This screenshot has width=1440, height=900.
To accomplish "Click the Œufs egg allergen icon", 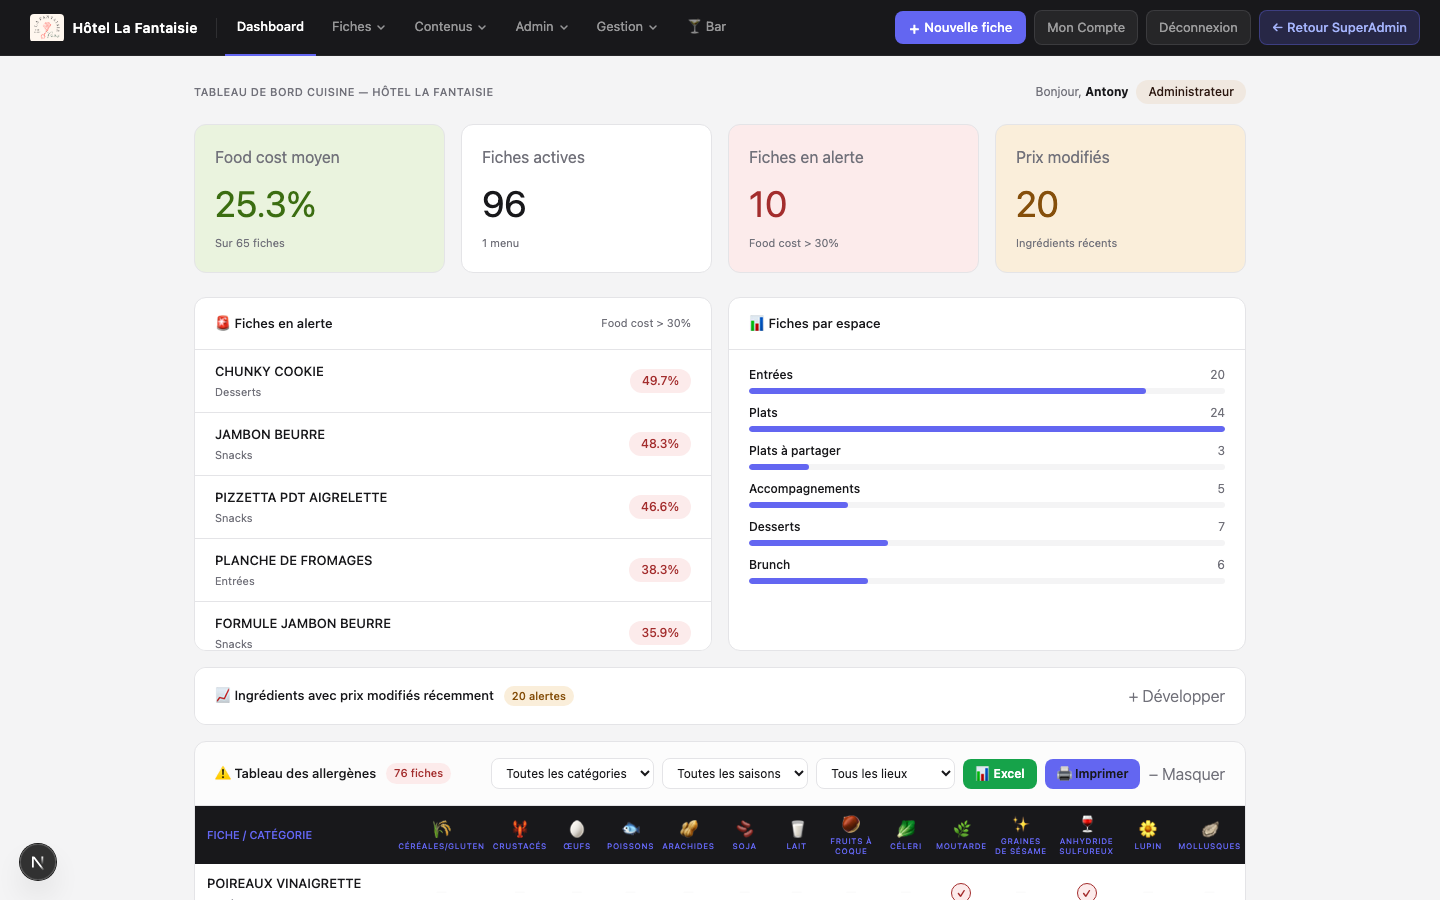I will 577,828.
